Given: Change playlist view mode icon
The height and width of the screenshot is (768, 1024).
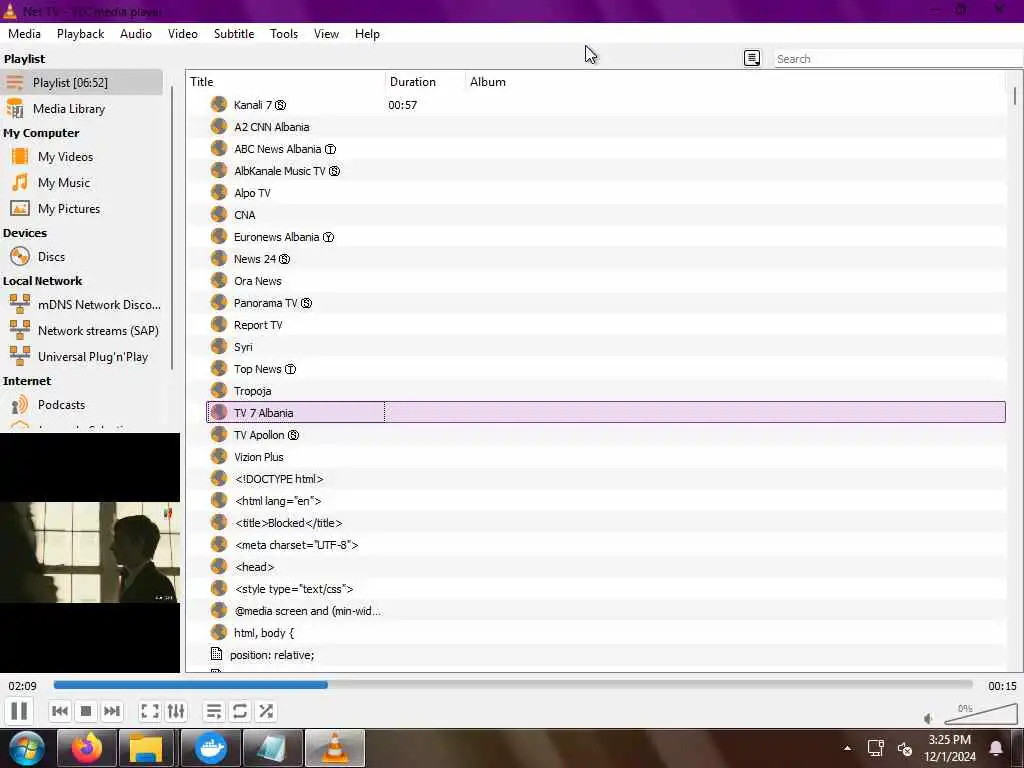Looking at the screenshot, I should point(752,58).
